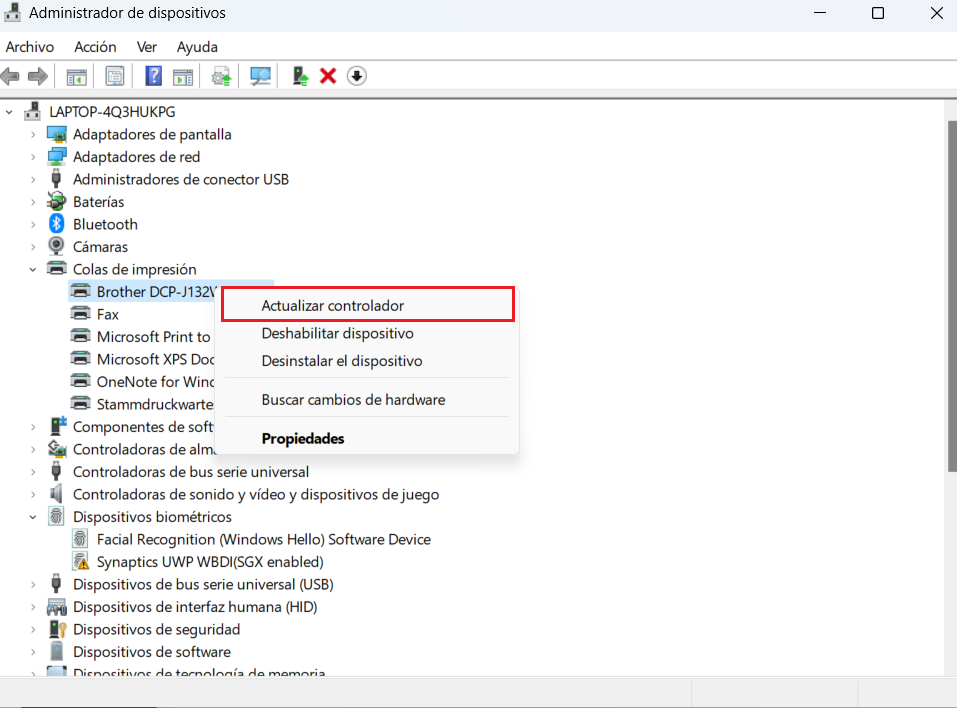Click the Bluetooth category icon
Screen dimensions: 957x711
click(x=57, y=224)
